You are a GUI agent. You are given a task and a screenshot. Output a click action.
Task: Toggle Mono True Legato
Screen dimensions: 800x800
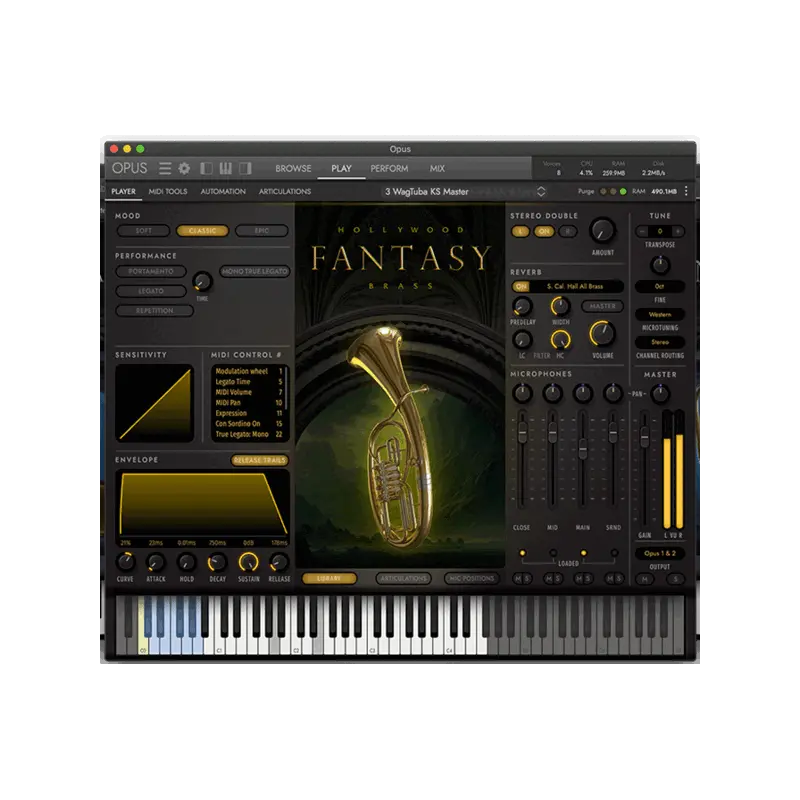[255, 271]
